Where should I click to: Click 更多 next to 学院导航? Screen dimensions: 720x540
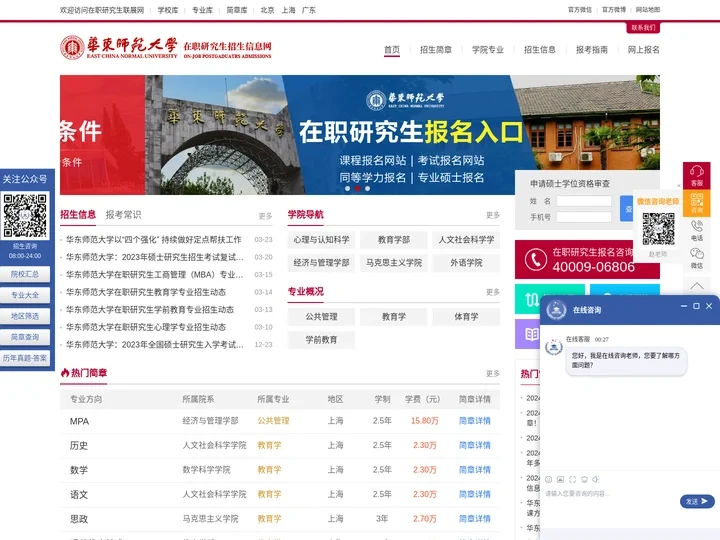493,215
